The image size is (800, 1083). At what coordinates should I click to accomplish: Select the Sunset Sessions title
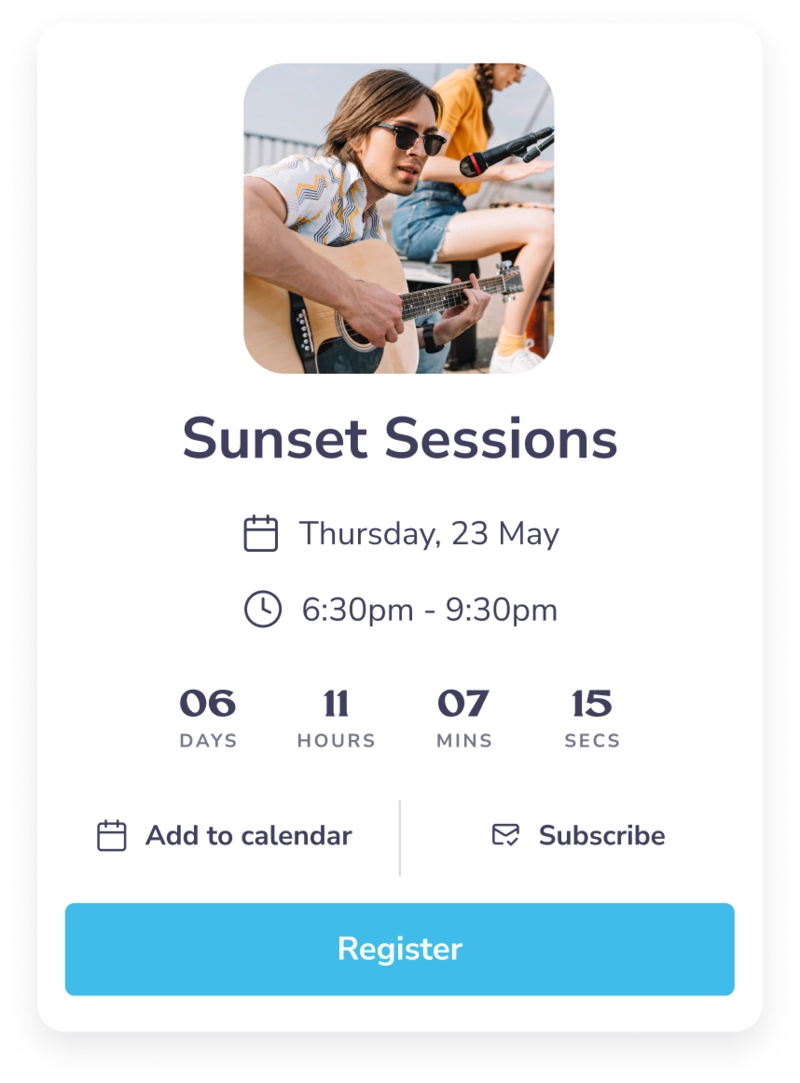(399, 436)
